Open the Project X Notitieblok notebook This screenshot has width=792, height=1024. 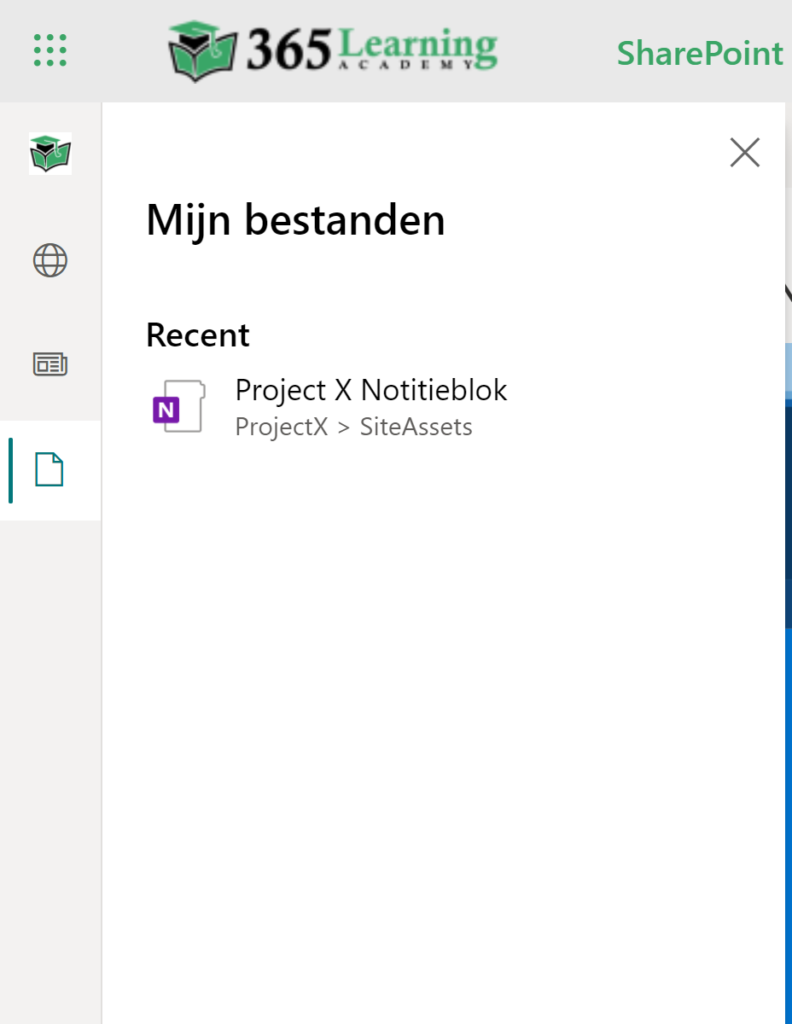point(371,390)
